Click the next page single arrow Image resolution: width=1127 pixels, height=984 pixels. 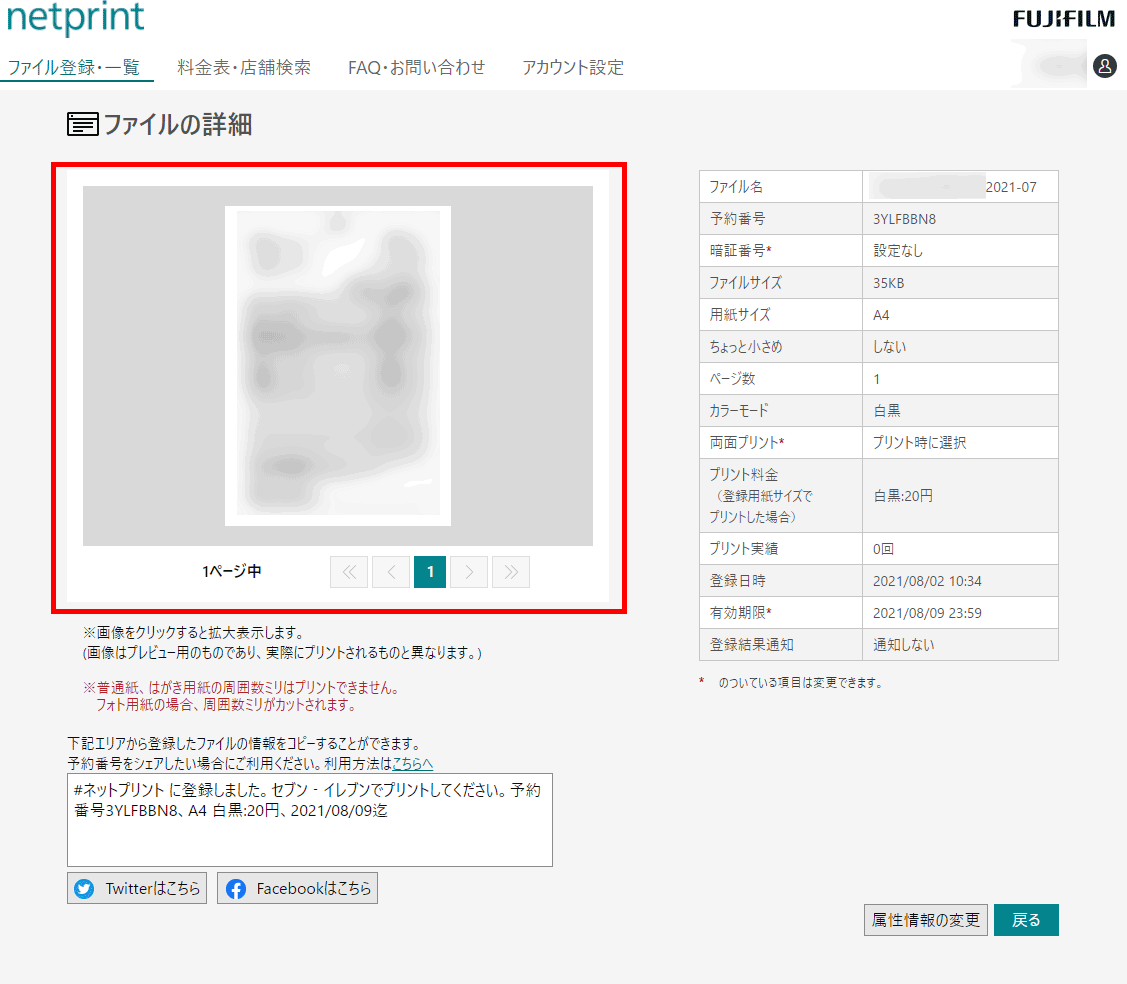tap(469, 571)
